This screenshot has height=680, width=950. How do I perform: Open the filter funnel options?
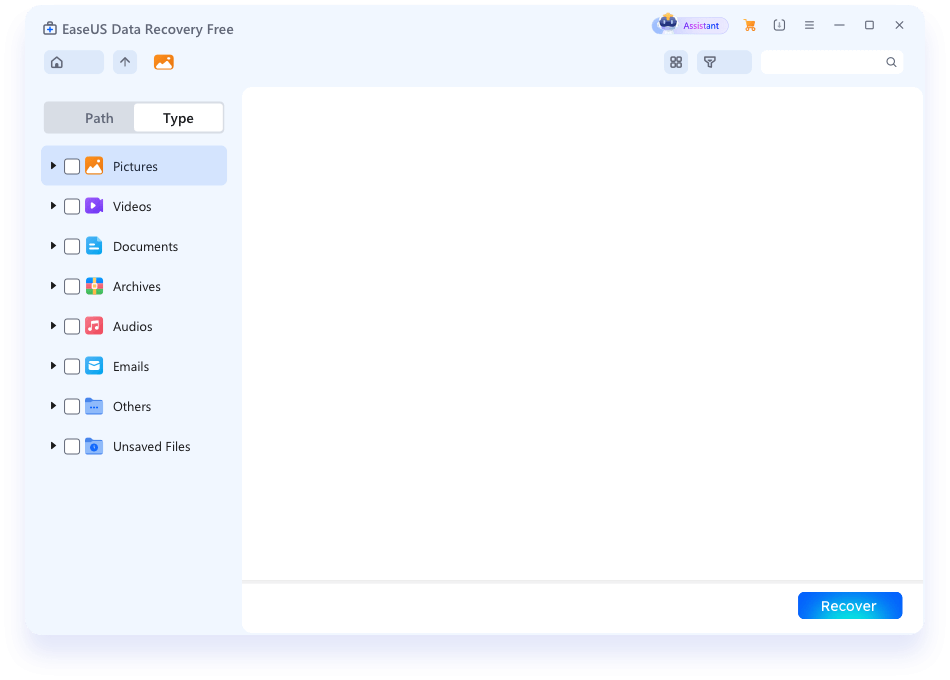click(x=710, y=62)
